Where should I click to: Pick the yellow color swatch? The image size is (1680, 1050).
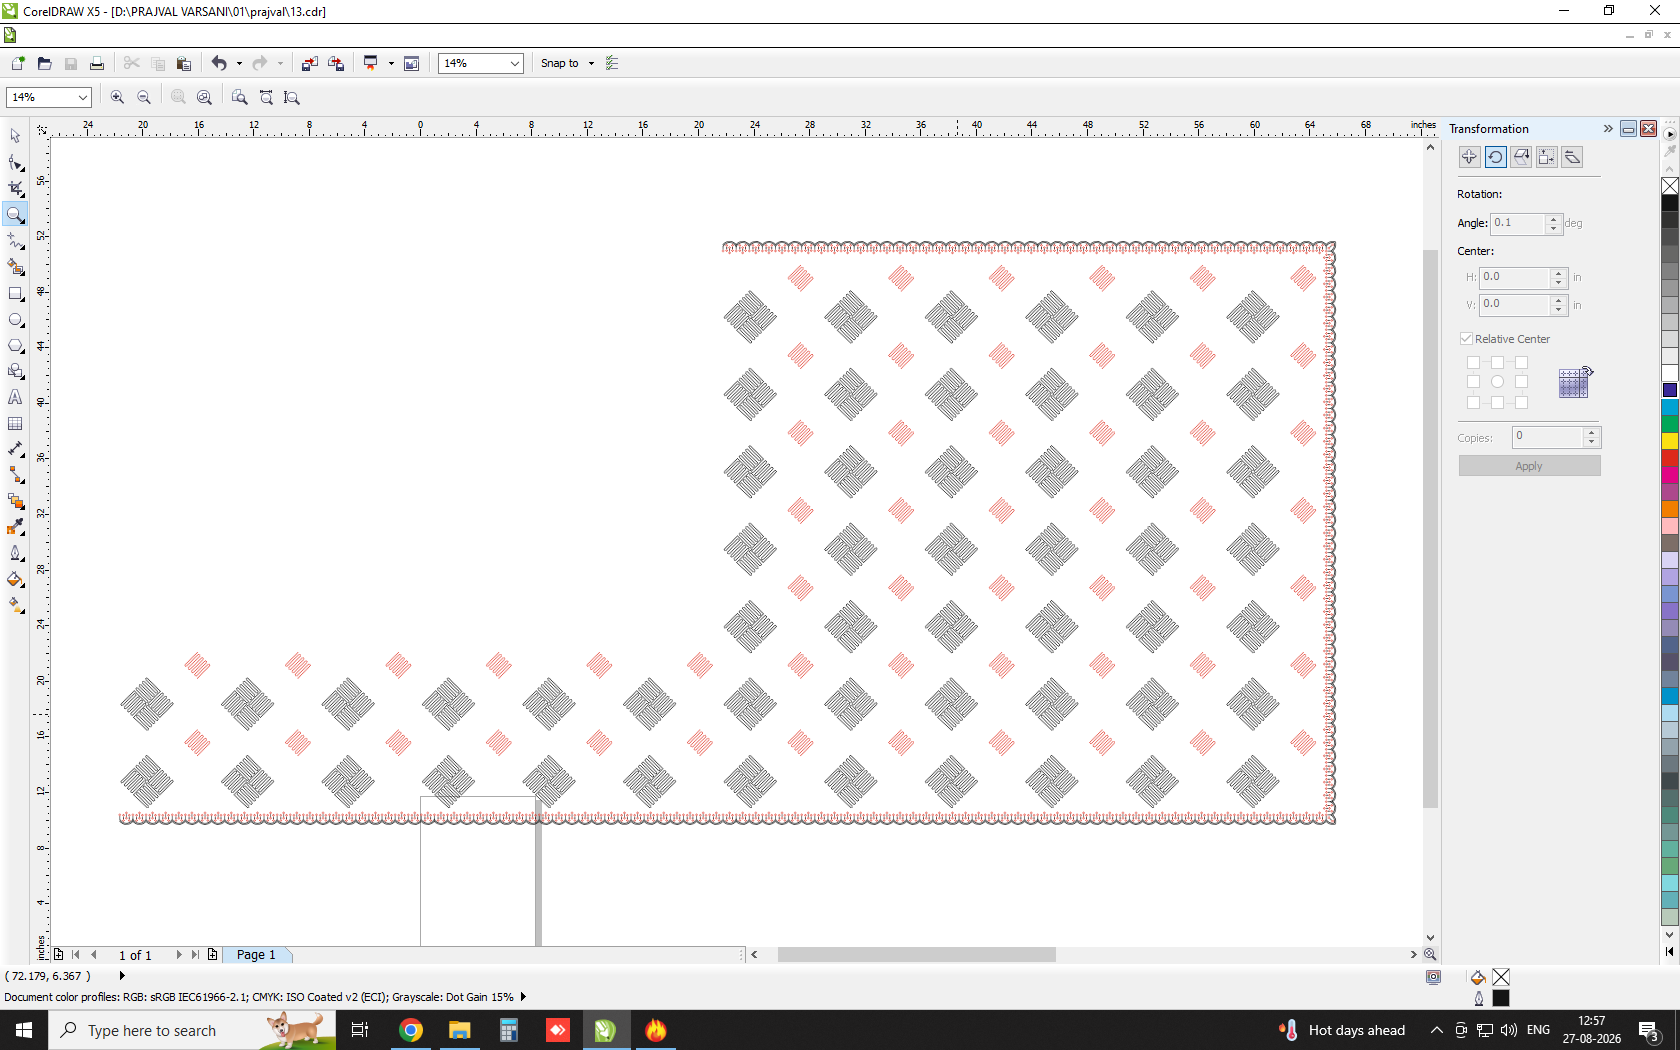(1670, 441)
